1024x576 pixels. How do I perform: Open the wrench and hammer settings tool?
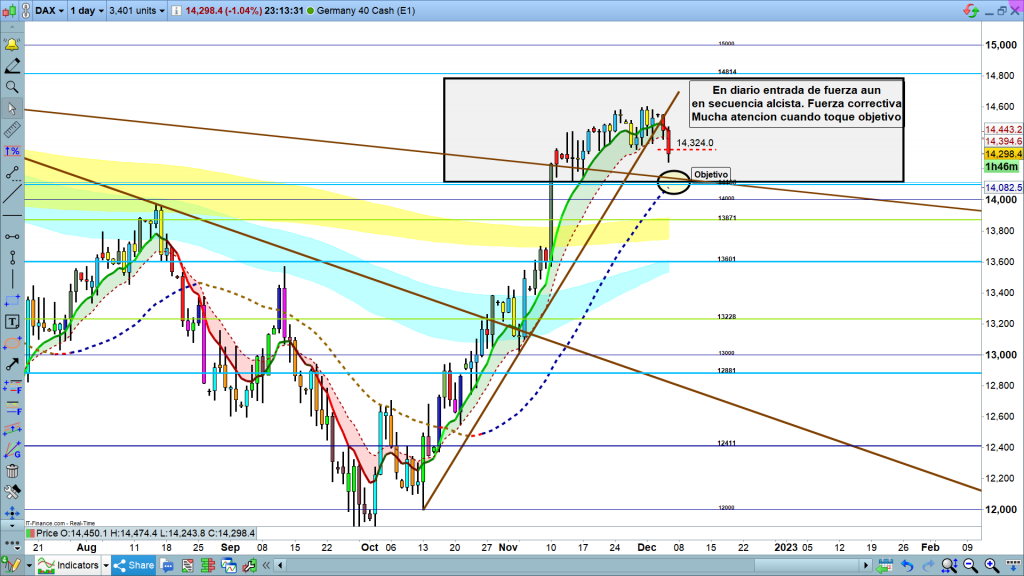[x=13, y=492]
